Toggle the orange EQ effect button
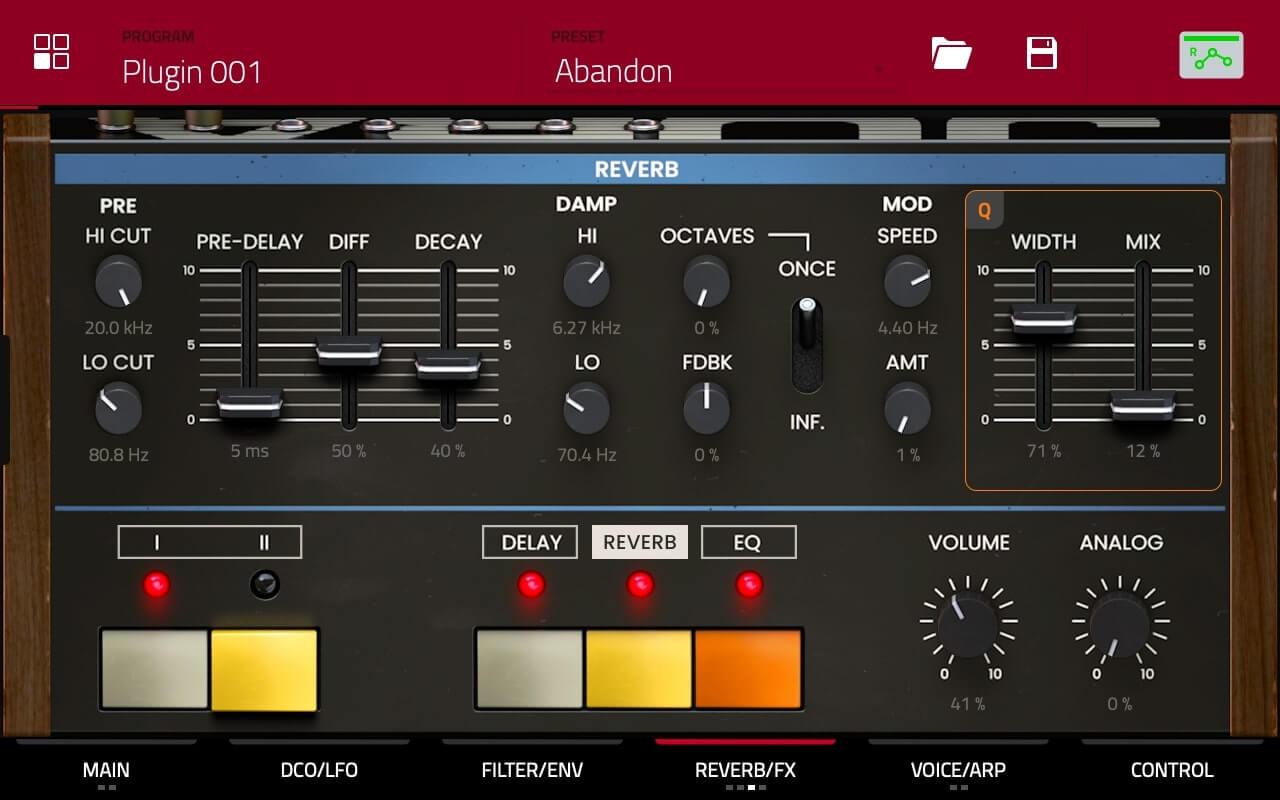This screenshot has height=800, width=1280. (748, 669)
